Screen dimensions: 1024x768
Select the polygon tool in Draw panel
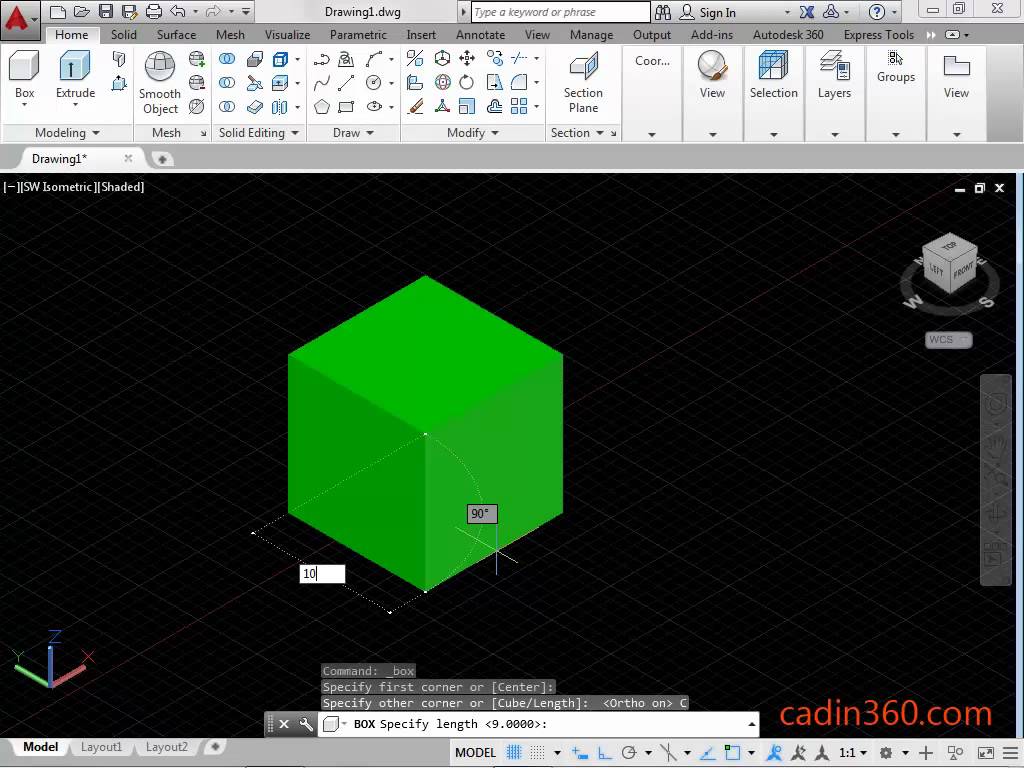[323, 106]
